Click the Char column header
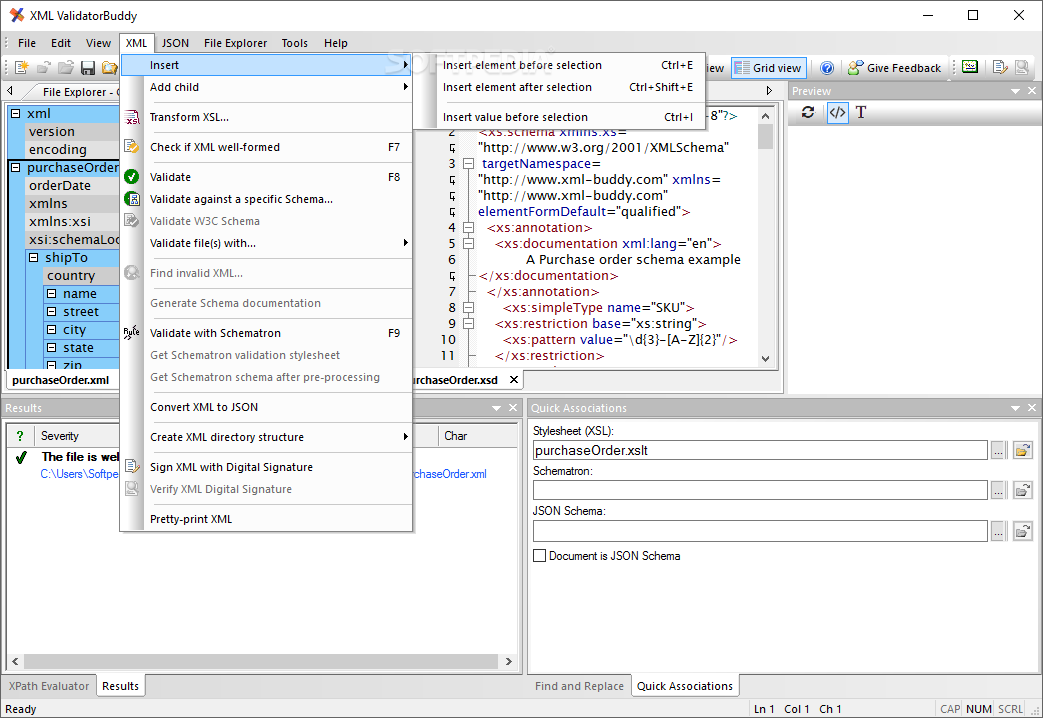The height and width of the screenshot is (718, 1043). click(478, 436)
